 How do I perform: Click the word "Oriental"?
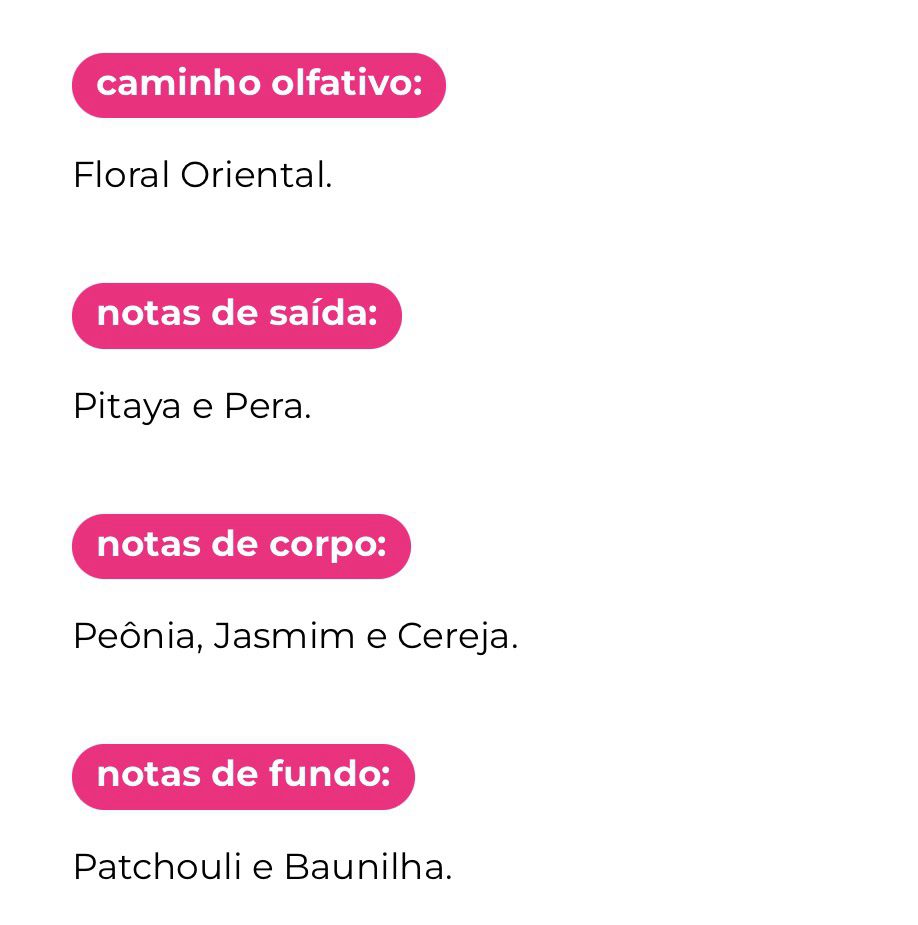tap(255, 176)
